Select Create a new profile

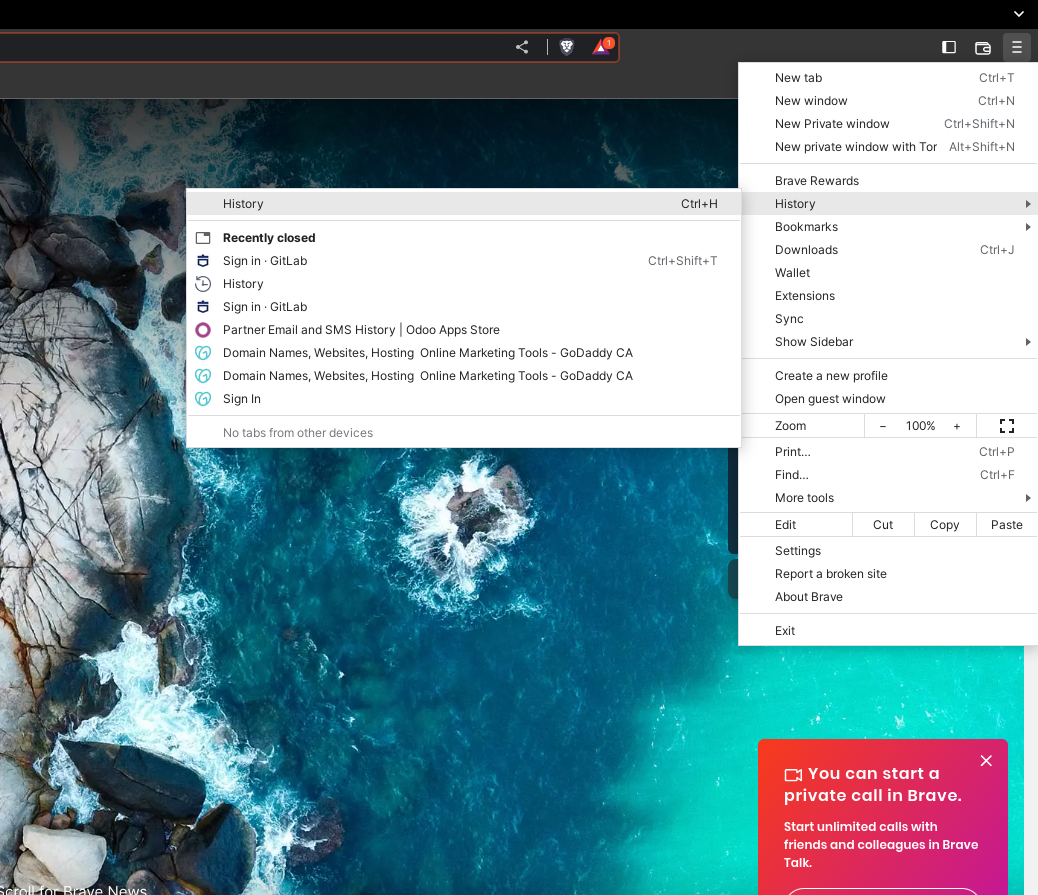click(x=888, y=376)
